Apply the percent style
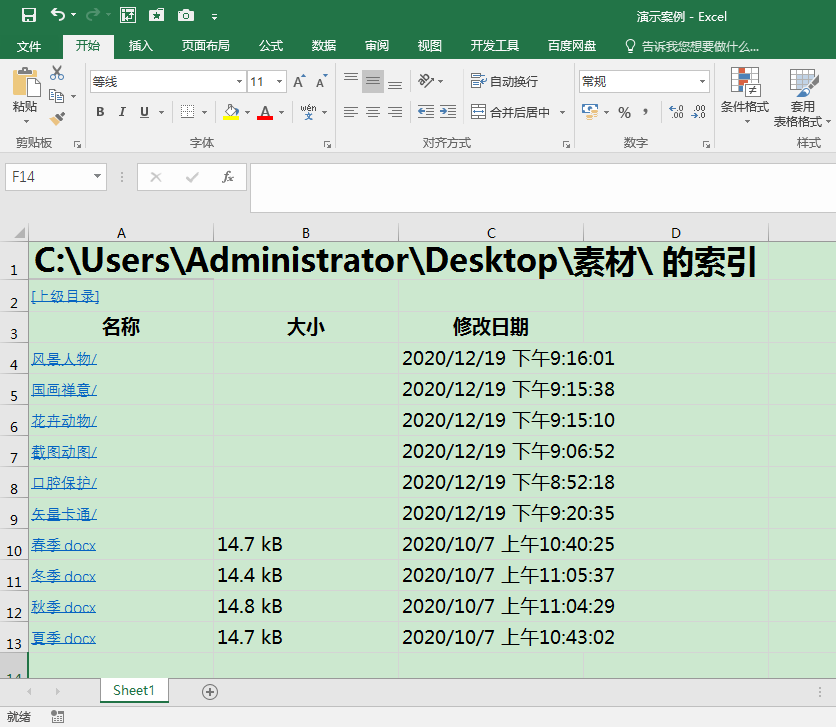The width and height of the screenshot is (836, 727). pos(624,112)
